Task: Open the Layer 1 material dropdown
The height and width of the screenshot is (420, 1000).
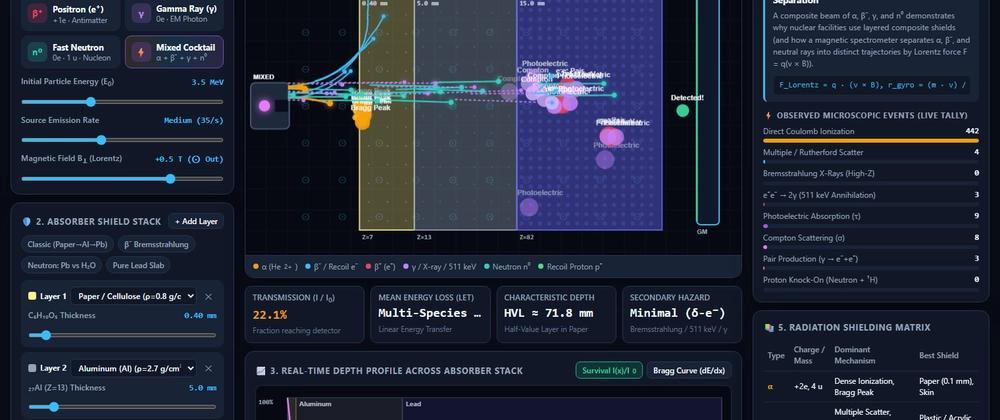Action: [x=133, y=296]
